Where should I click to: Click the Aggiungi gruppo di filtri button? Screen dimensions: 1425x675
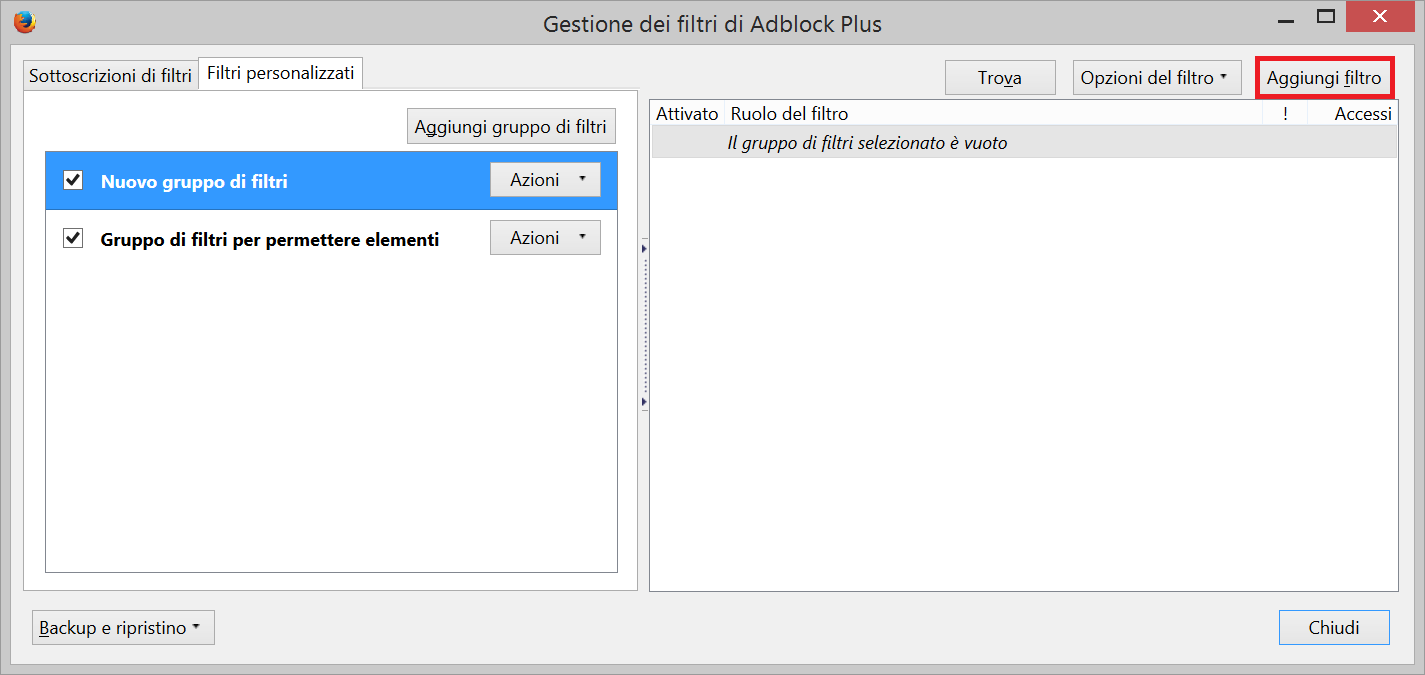tap(511, 127)
